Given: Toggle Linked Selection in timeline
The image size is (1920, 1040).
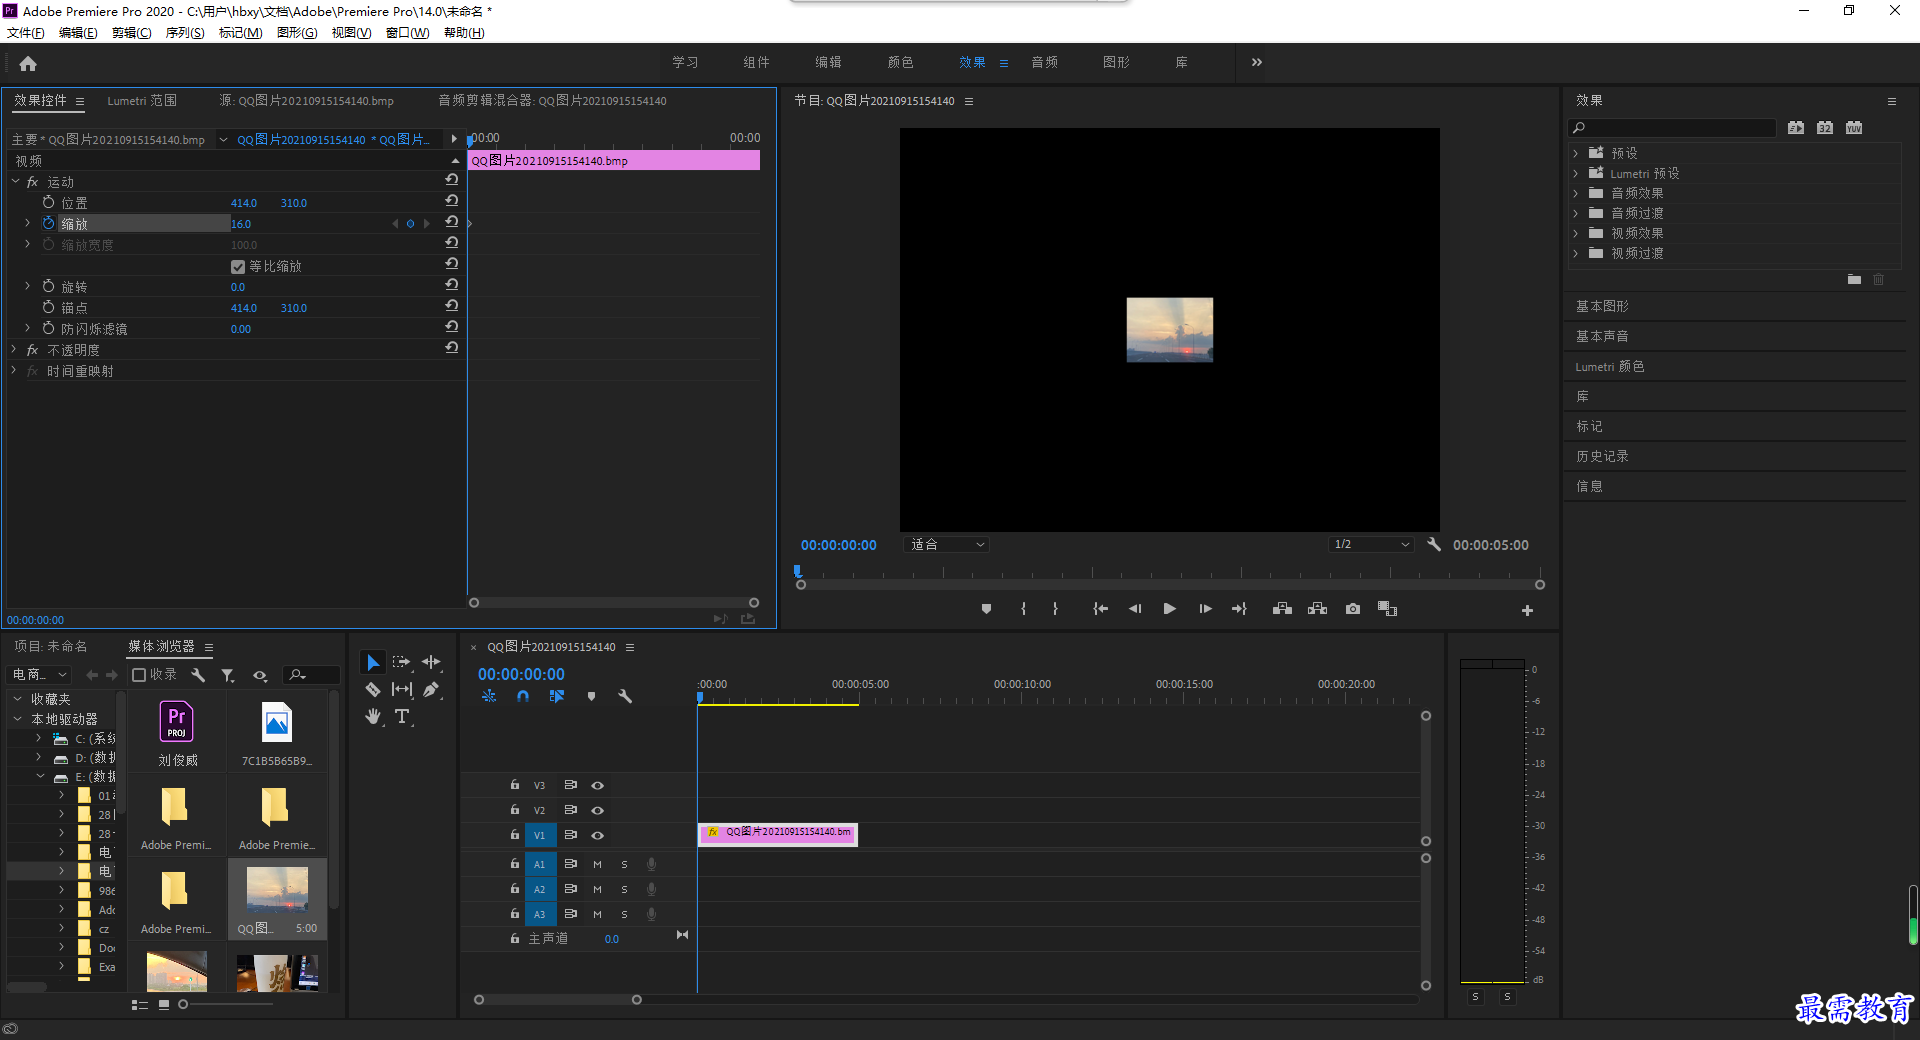Looking at the screenshot, I should [557, 696].
